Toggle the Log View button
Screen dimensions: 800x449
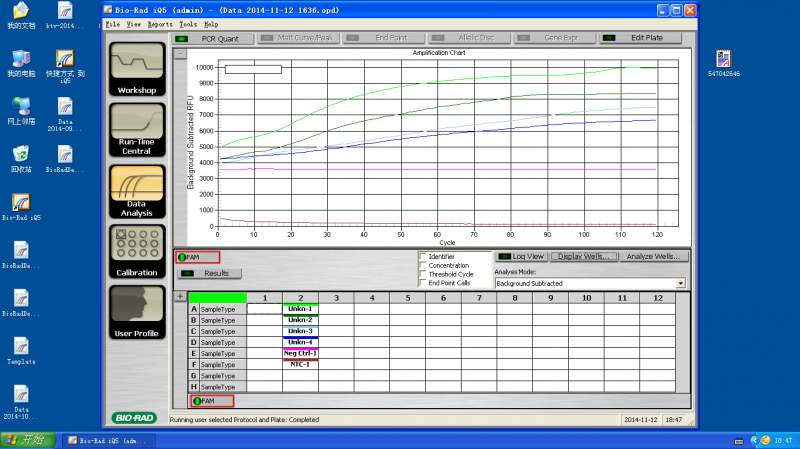[521, 257]
